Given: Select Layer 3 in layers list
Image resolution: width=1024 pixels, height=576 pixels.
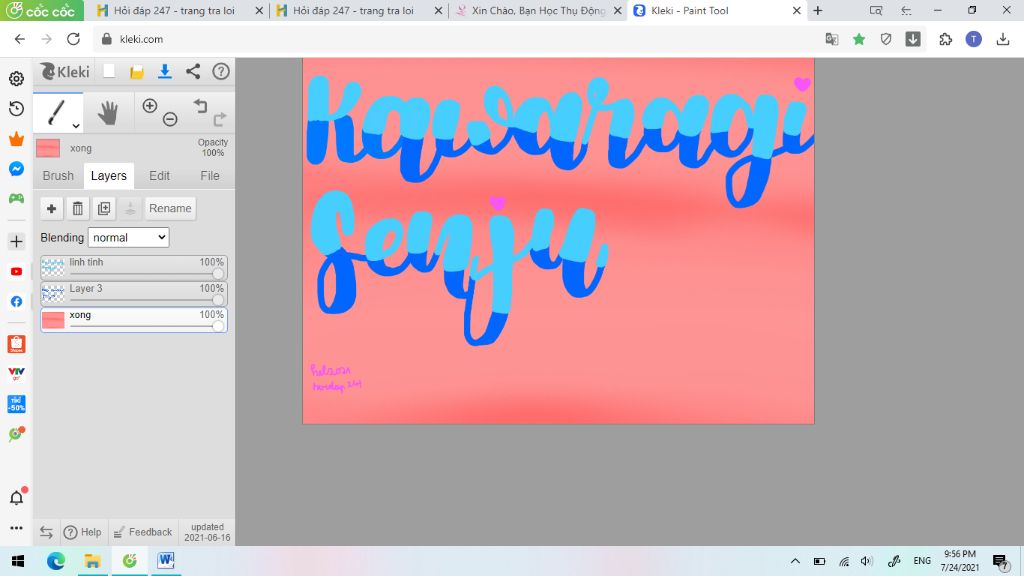Looking at the screenshot, I should tap(134, 293).
